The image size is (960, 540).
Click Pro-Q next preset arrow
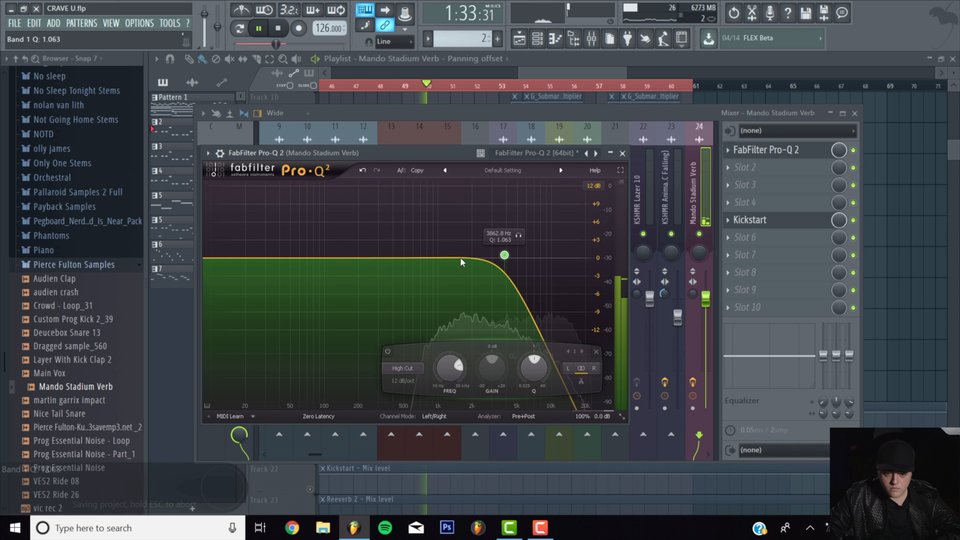(x=560, y=170)
